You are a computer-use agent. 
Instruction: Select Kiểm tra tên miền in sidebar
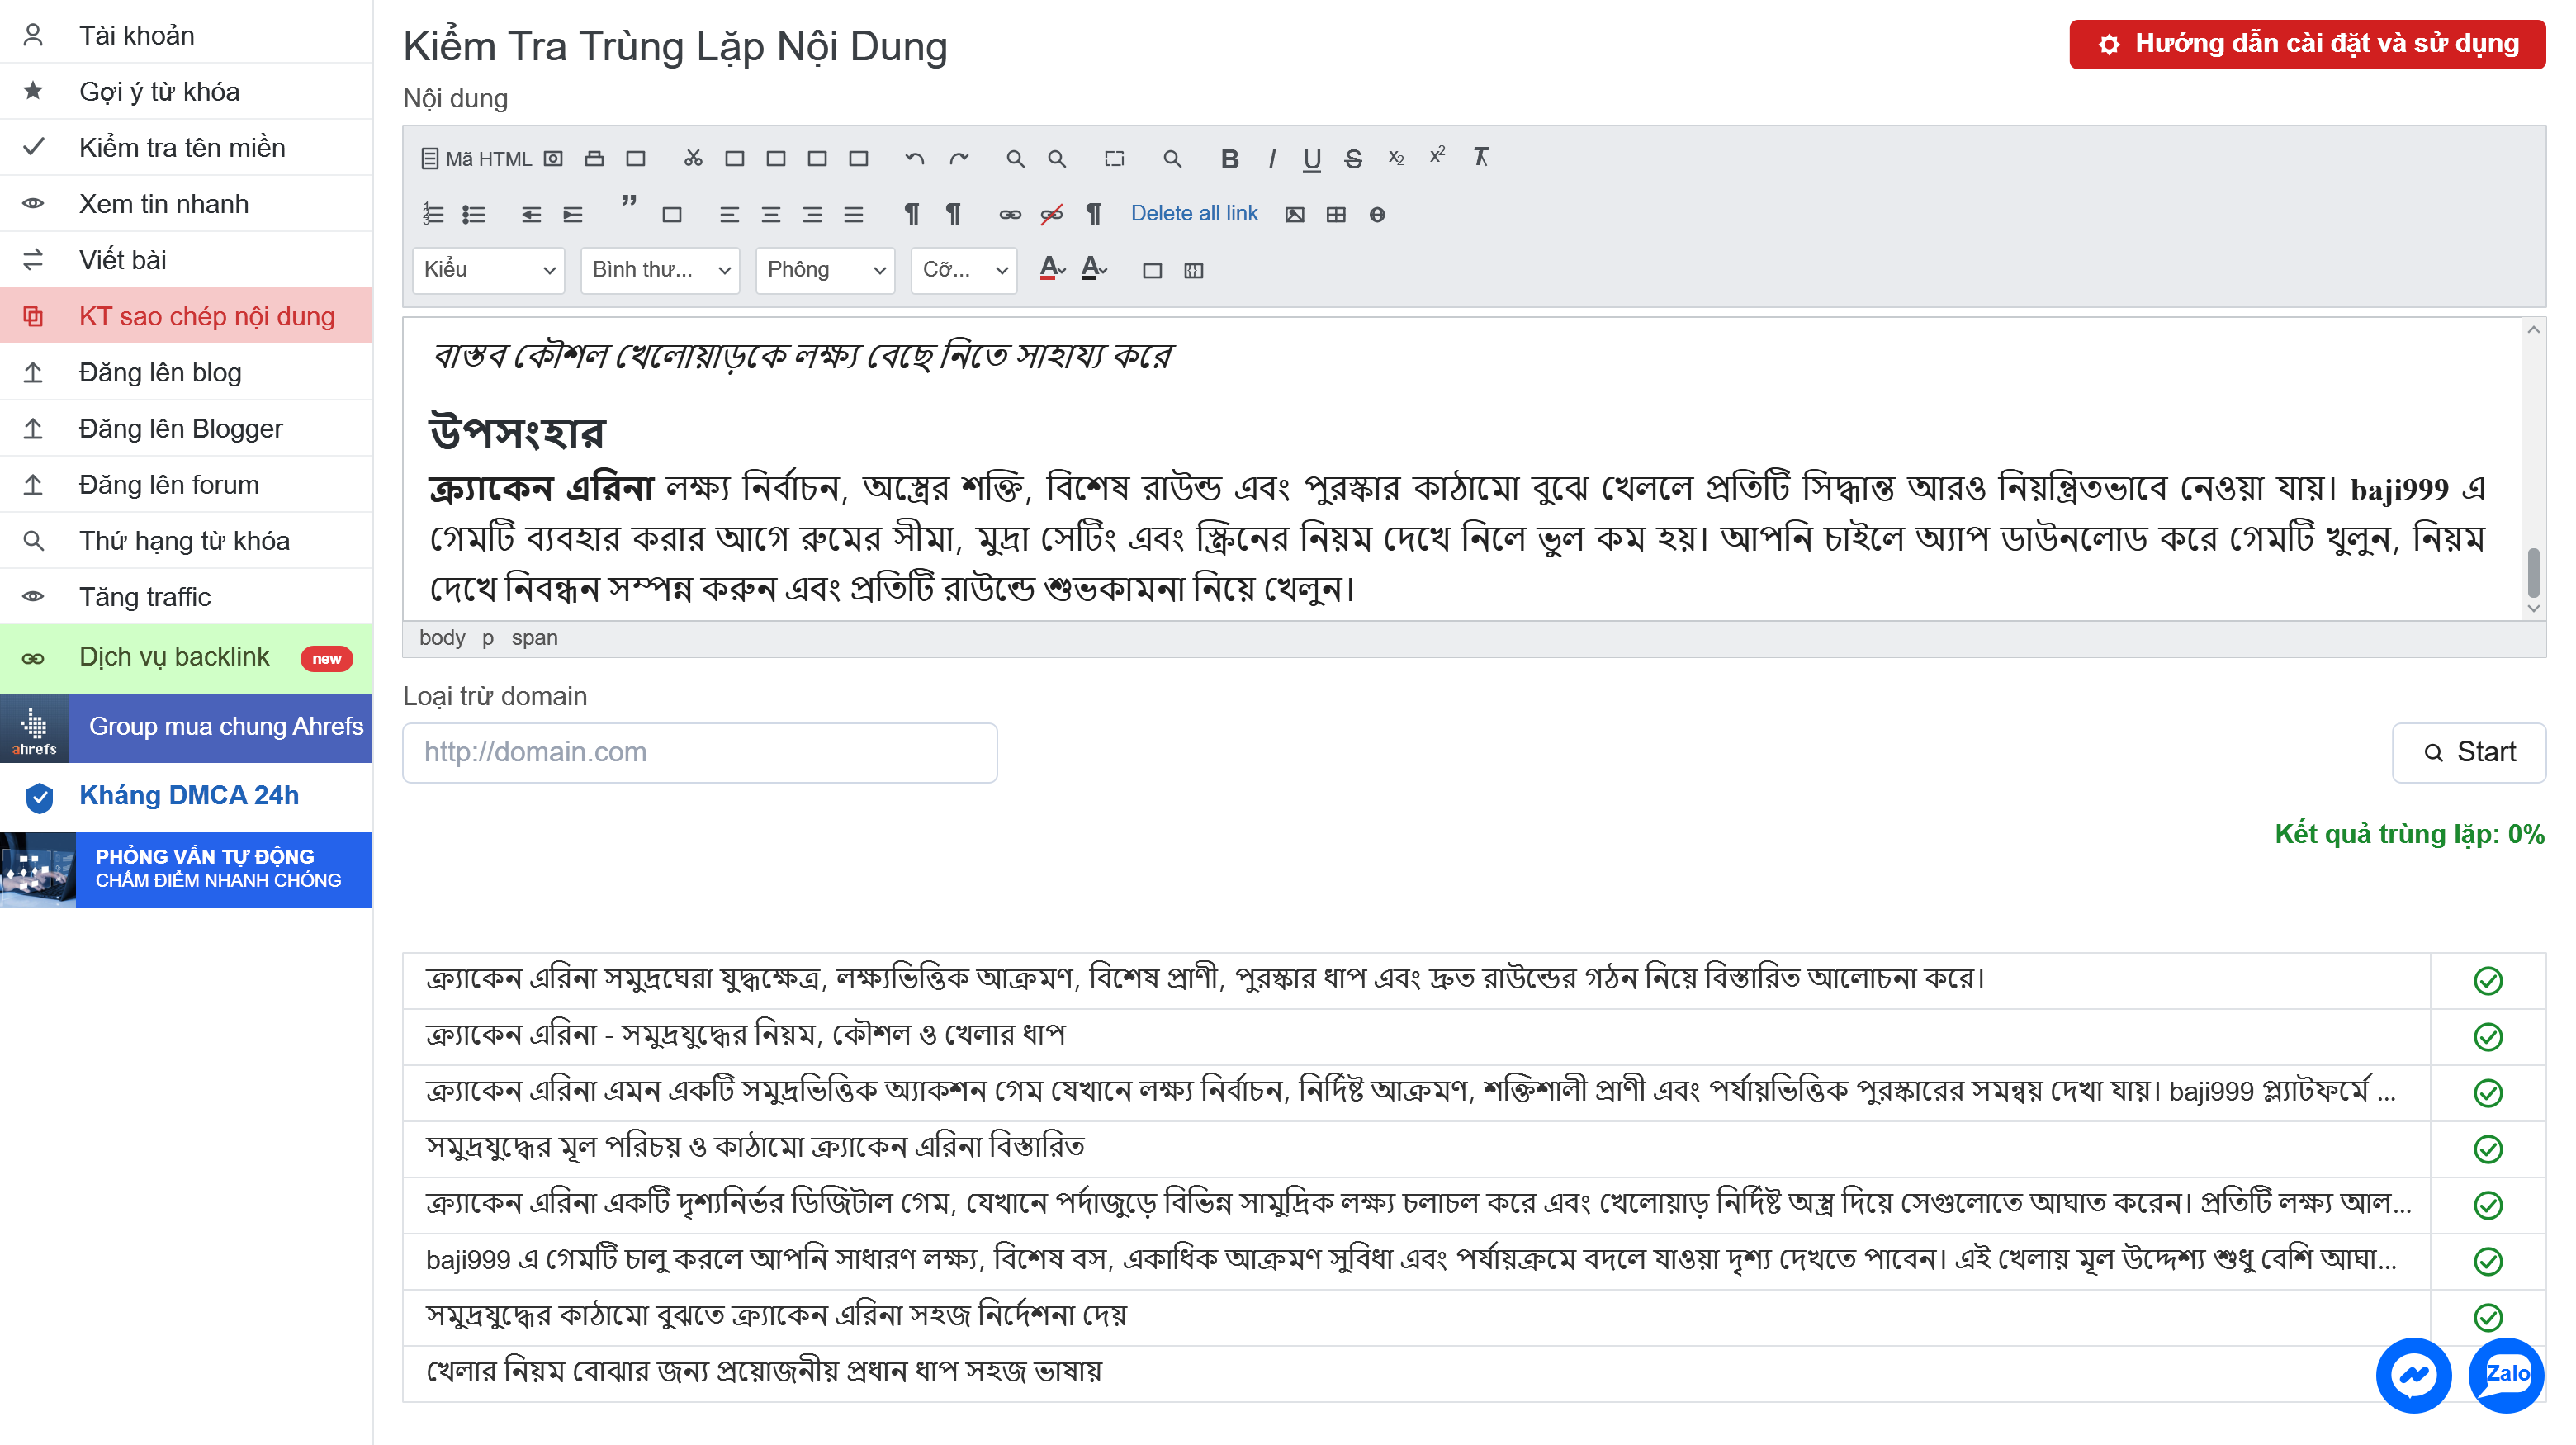186,147
